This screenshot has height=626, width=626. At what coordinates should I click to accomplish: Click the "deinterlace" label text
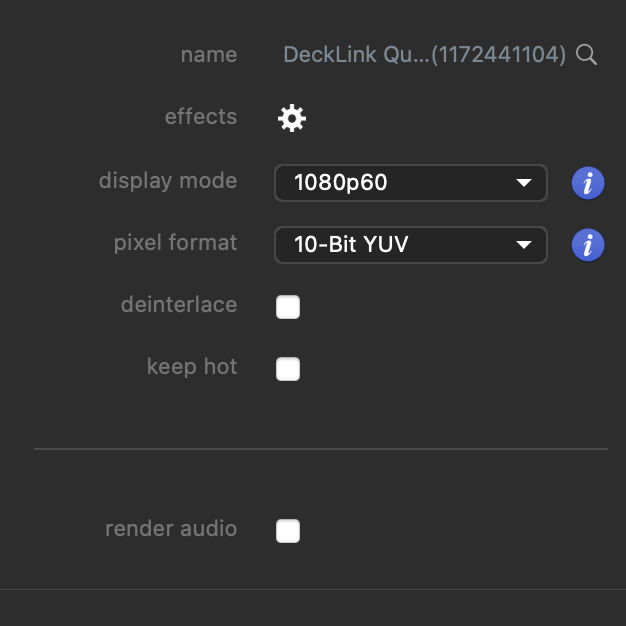coord(179,305)
